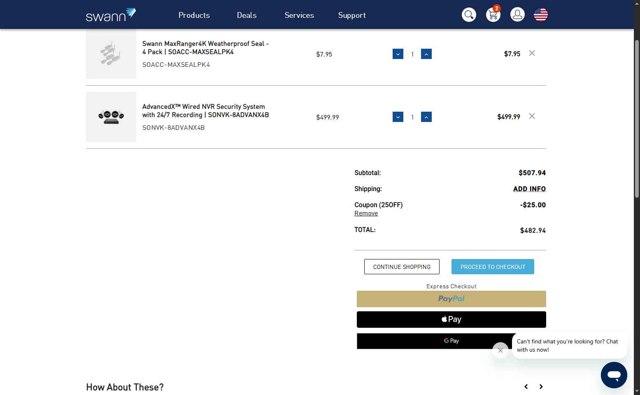640x395 pixels.
Task: Open the Products menu
Action: pyautogui.click(x=194, y=15)
